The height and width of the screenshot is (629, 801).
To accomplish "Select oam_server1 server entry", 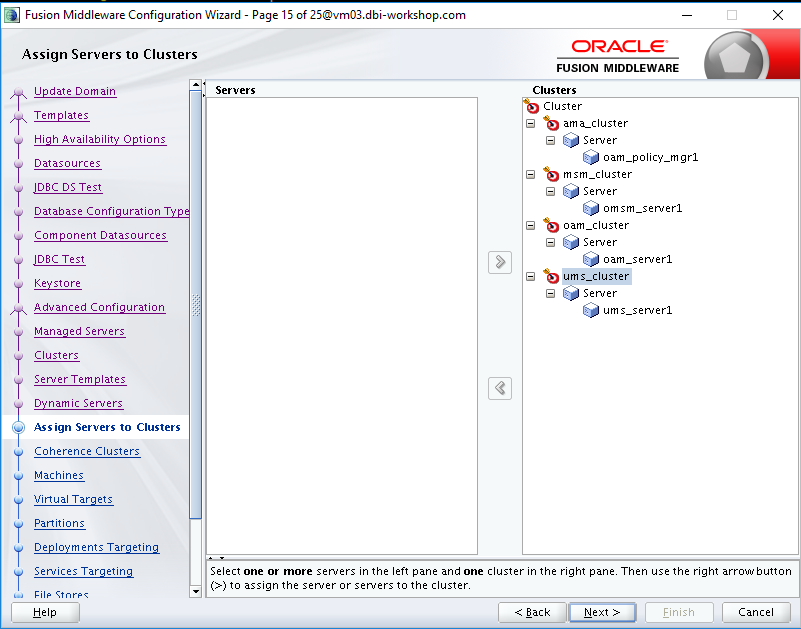I will click(638, 260).
